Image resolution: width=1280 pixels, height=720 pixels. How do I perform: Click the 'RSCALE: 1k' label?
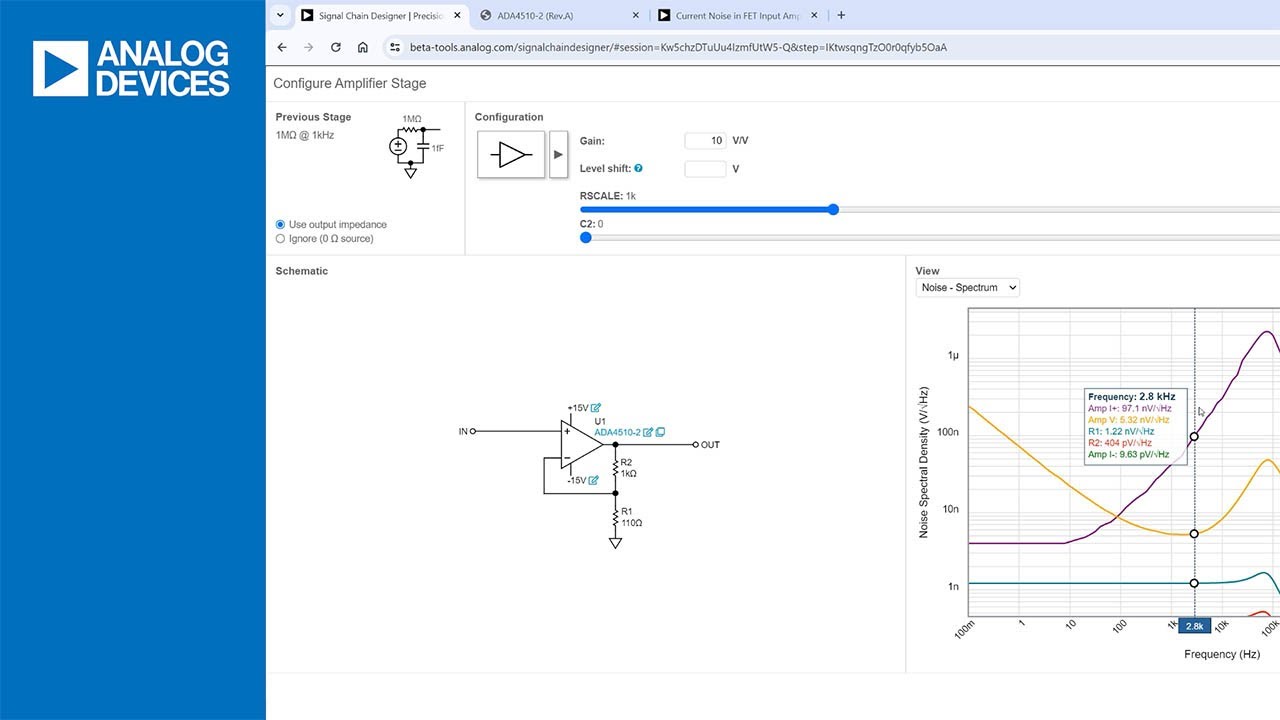(x=608, y=196)
